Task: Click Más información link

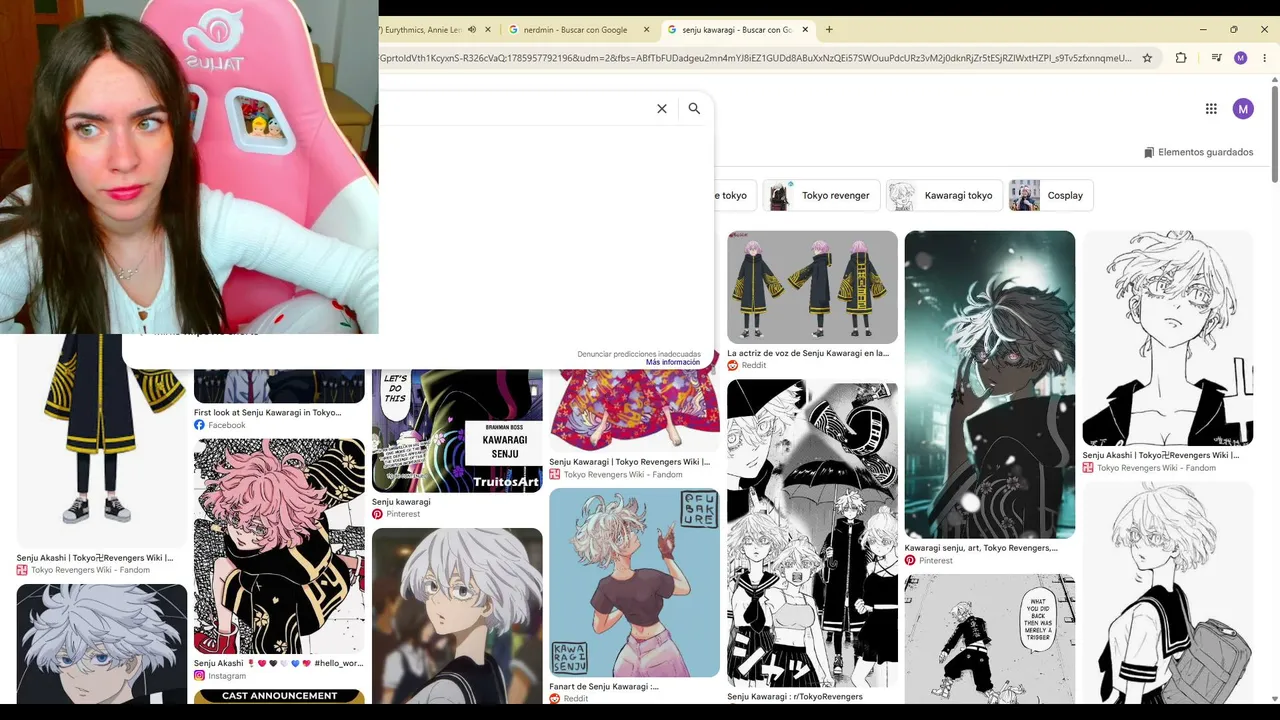Action: (x=673, y=362)
